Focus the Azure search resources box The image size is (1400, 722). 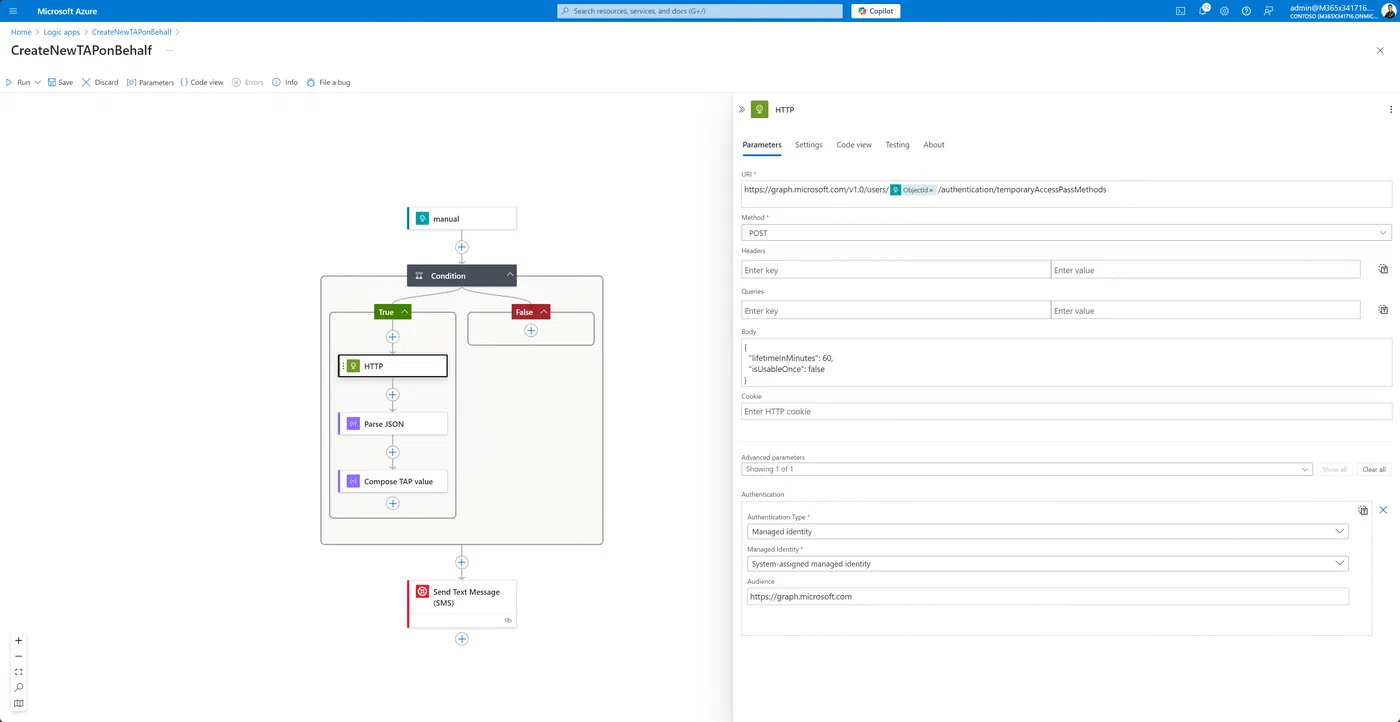tap(700, 11)
